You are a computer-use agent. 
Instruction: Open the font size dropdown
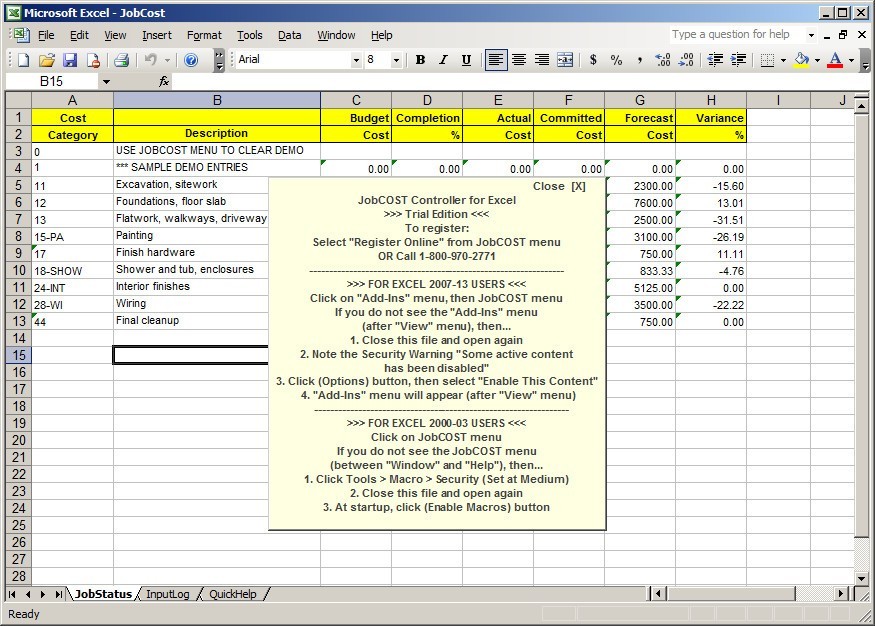396,60
